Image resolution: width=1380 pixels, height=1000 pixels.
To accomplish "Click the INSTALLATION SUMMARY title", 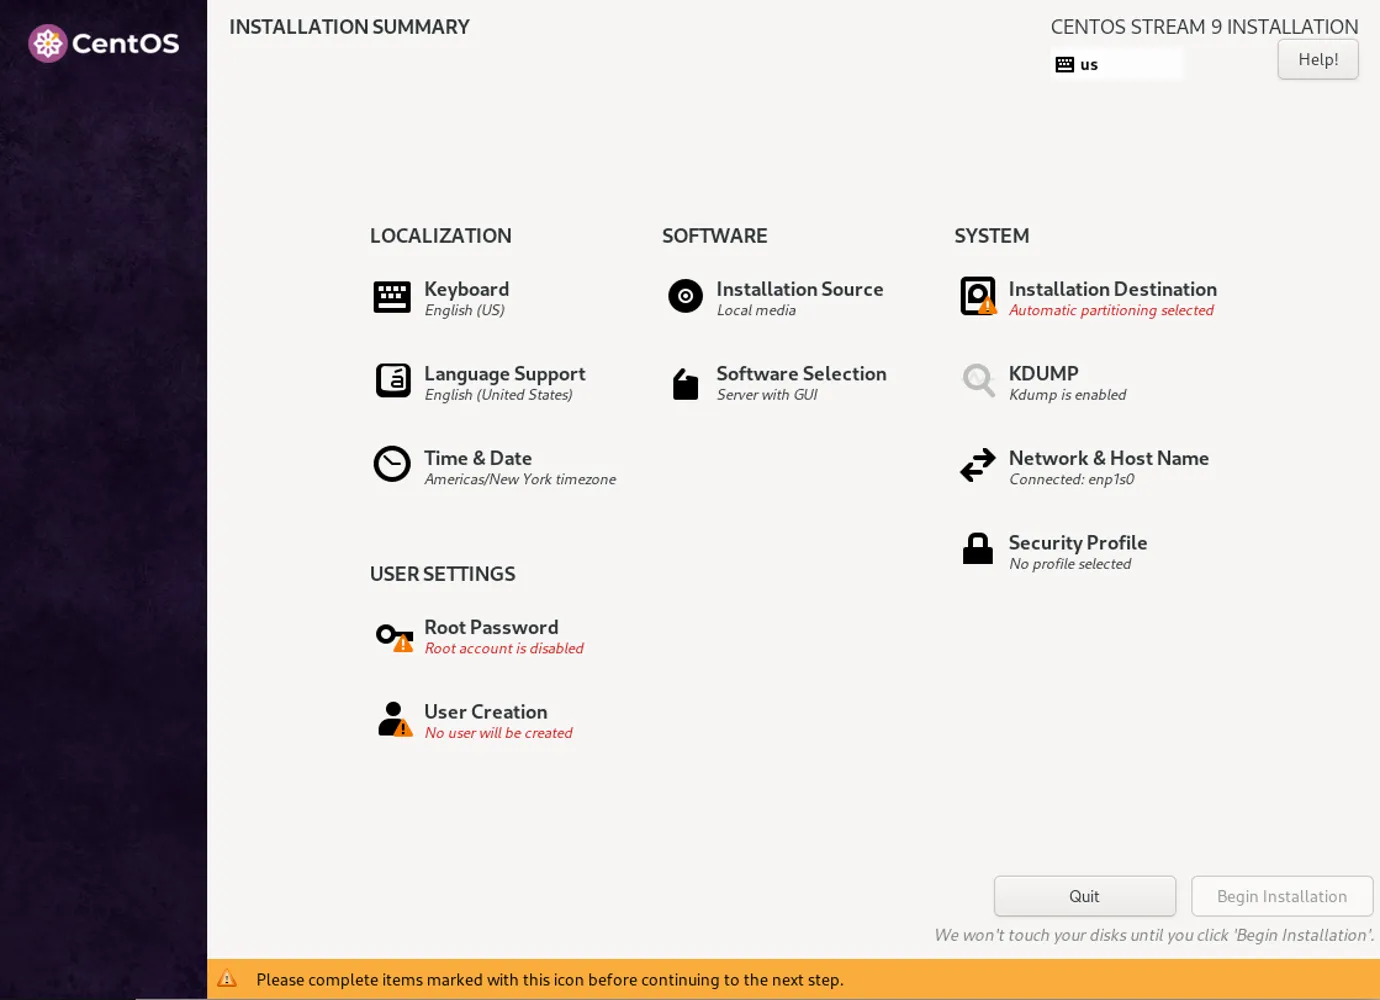I will 349,27.
